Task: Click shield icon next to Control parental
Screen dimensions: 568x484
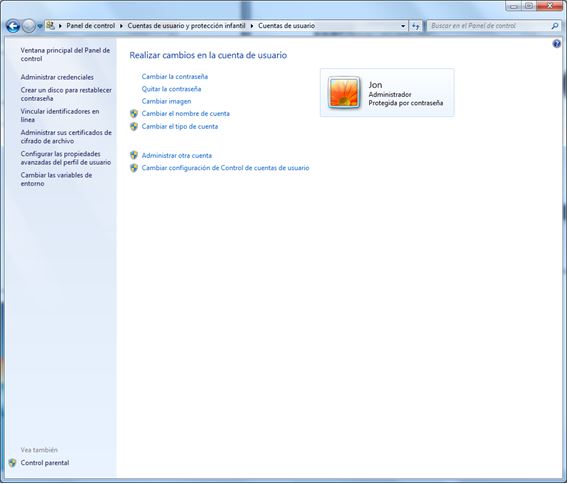Action: (12, 463)
